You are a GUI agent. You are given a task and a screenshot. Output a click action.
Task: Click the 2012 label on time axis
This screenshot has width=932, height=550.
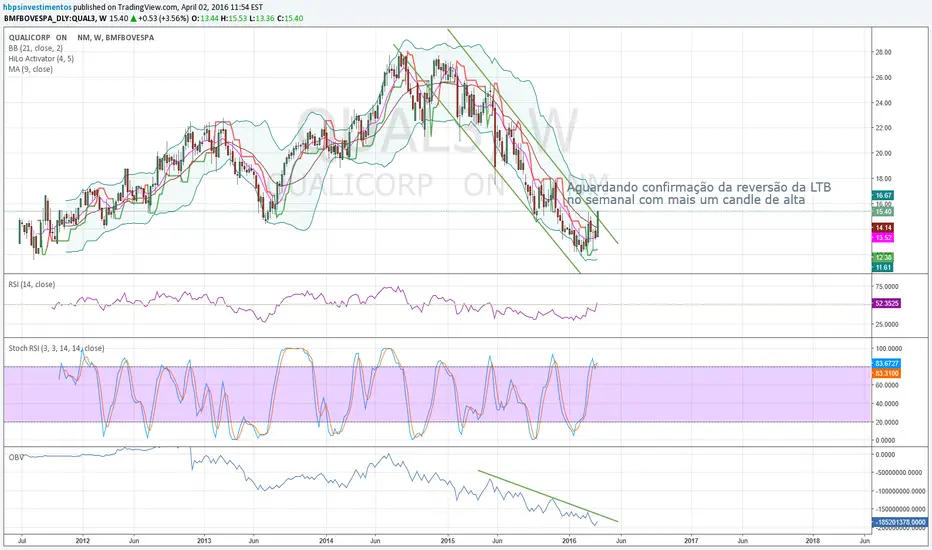click(x=83, y=541)
